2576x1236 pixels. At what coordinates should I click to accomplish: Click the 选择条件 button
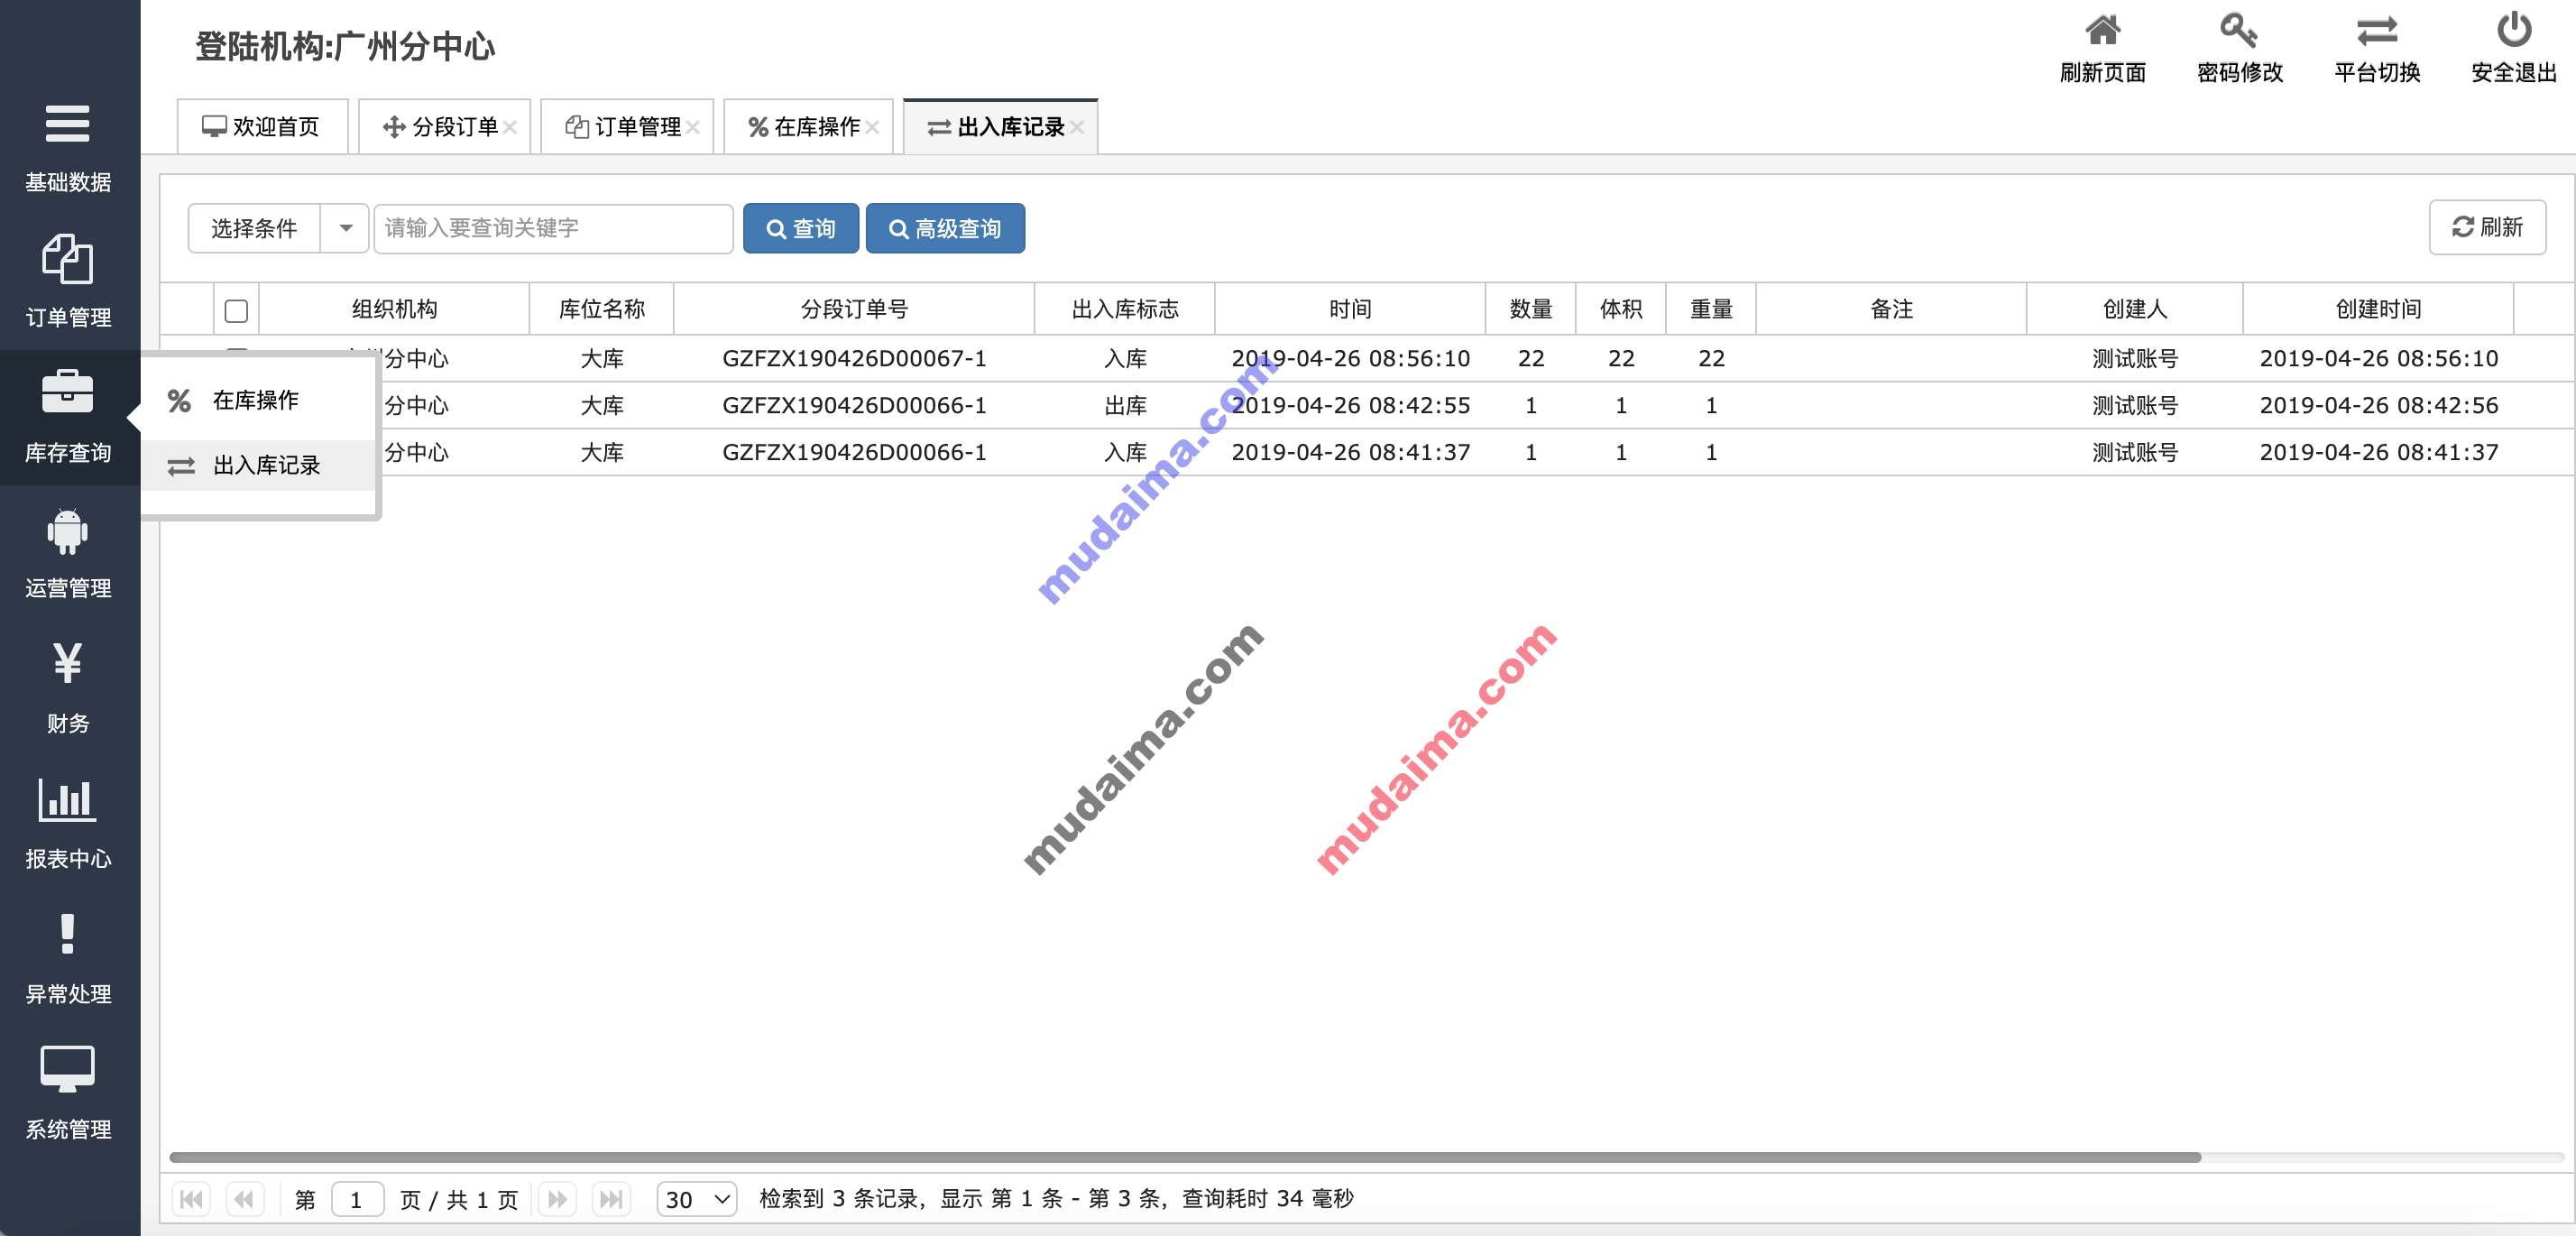(254, 228)
